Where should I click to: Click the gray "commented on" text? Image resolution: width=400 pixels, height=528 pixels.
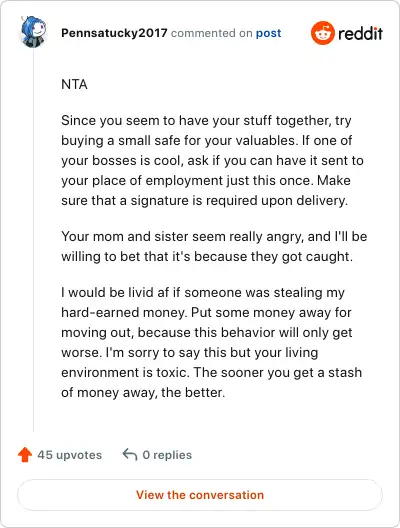click(211, 33)
